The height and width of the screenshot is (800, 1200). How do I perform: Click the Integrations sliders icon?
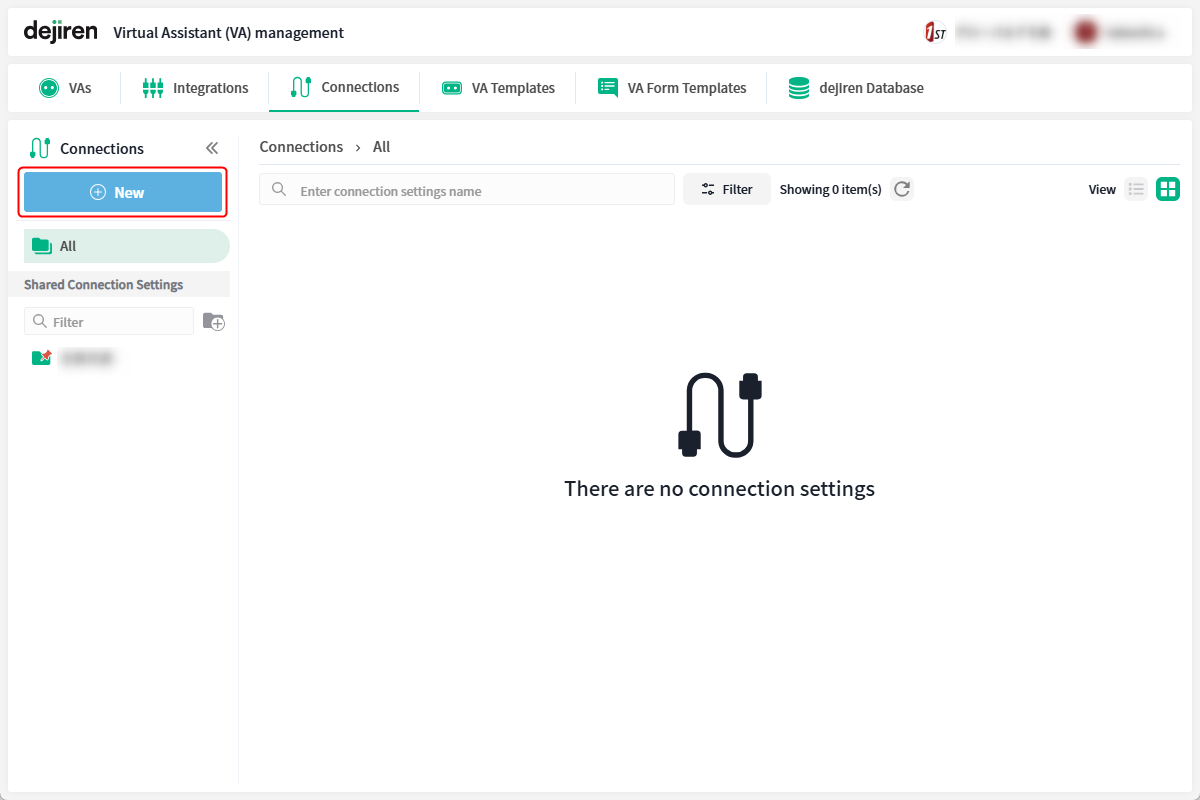(152, 88)
